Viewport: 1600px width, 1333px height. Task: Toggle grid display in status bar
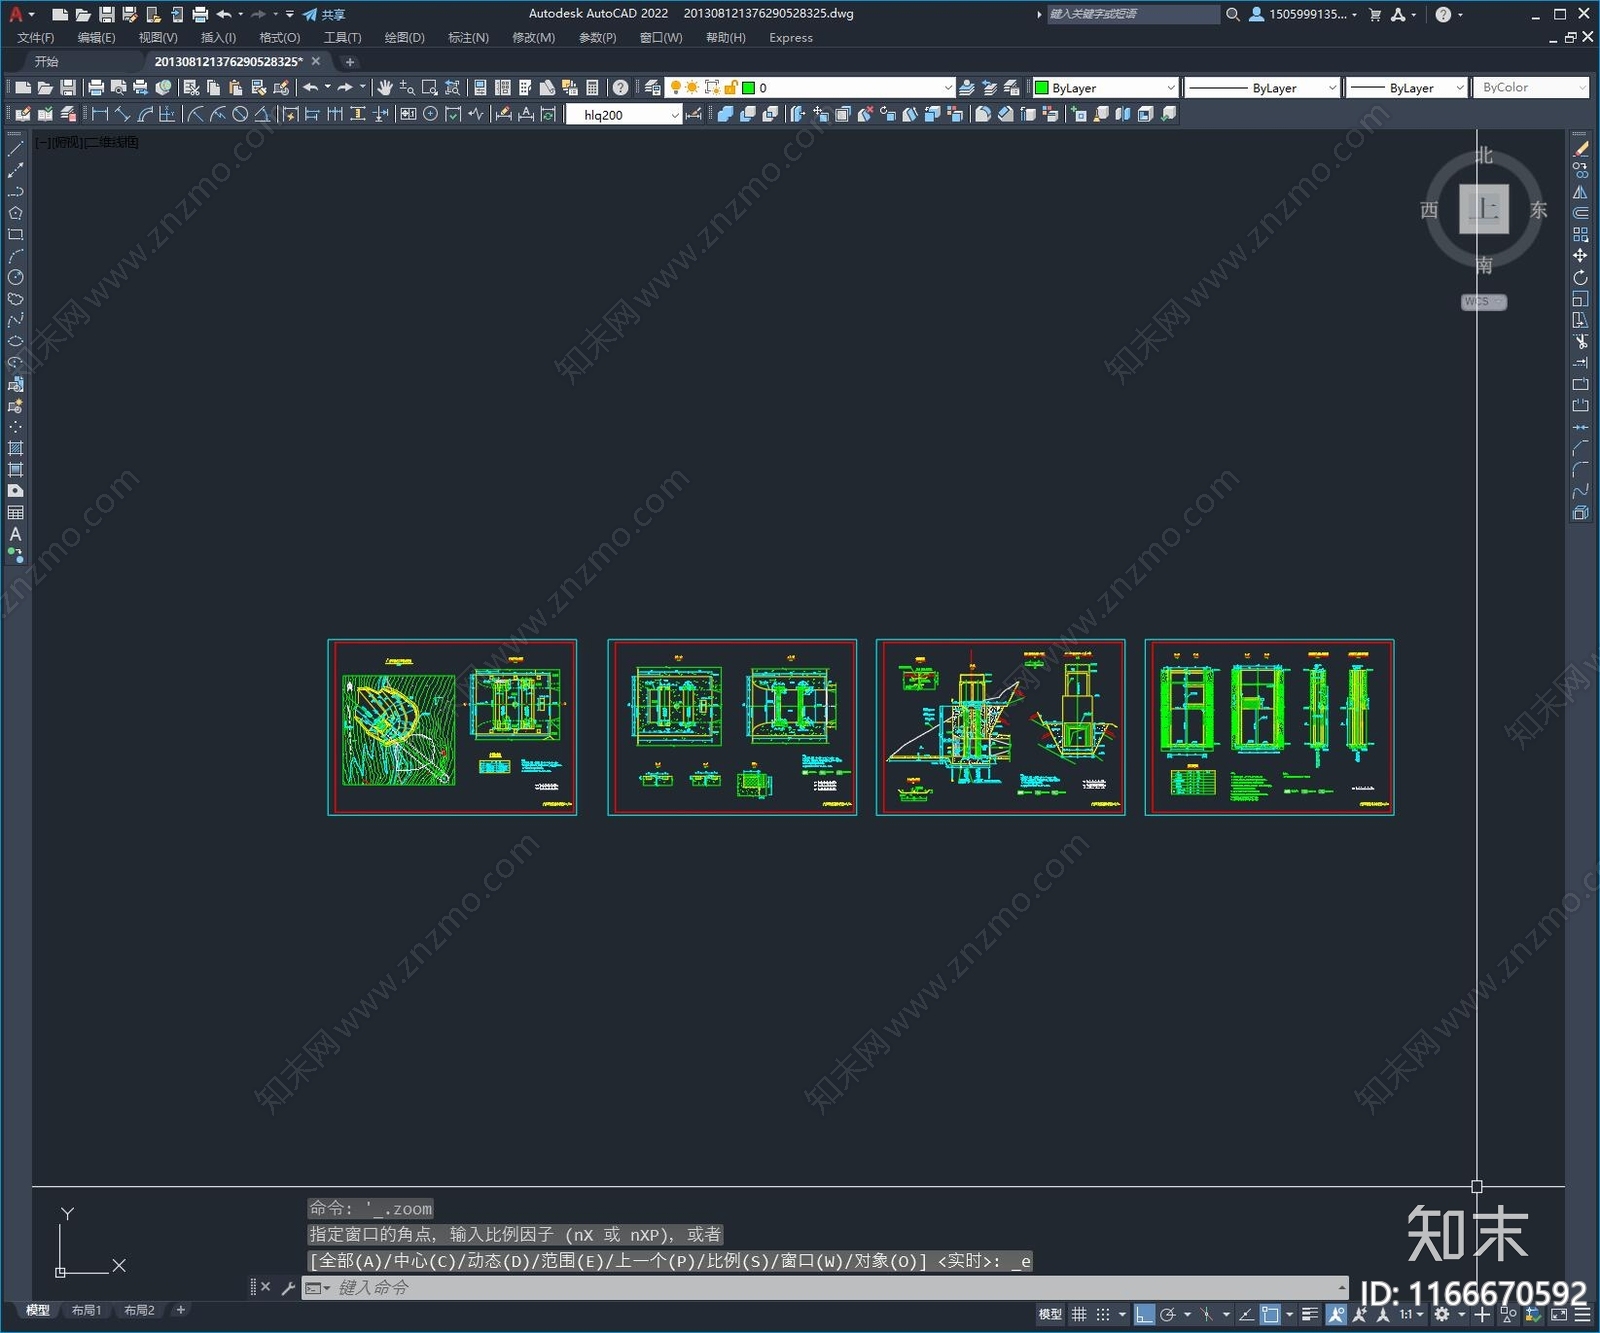[1079, 1314]
